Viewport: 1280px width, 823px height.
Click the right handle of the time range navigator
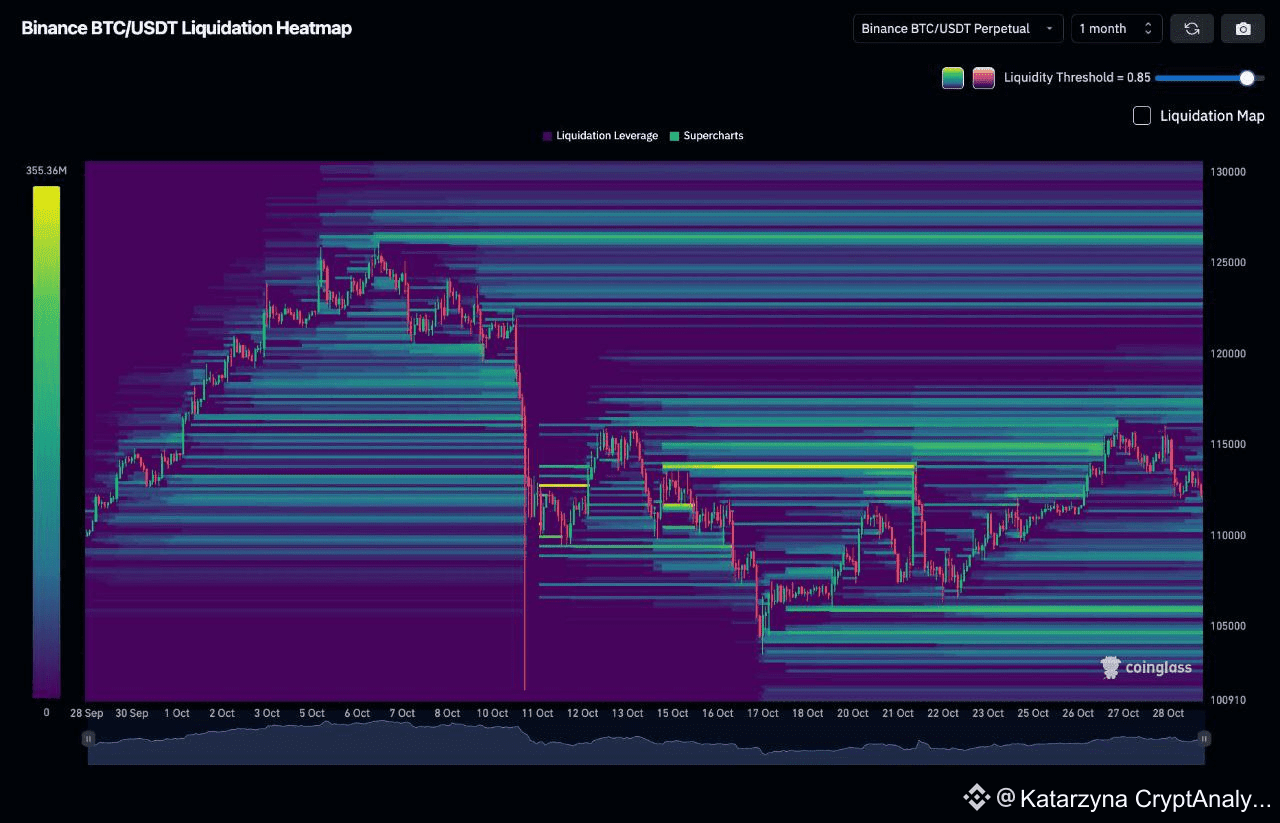1204,739
